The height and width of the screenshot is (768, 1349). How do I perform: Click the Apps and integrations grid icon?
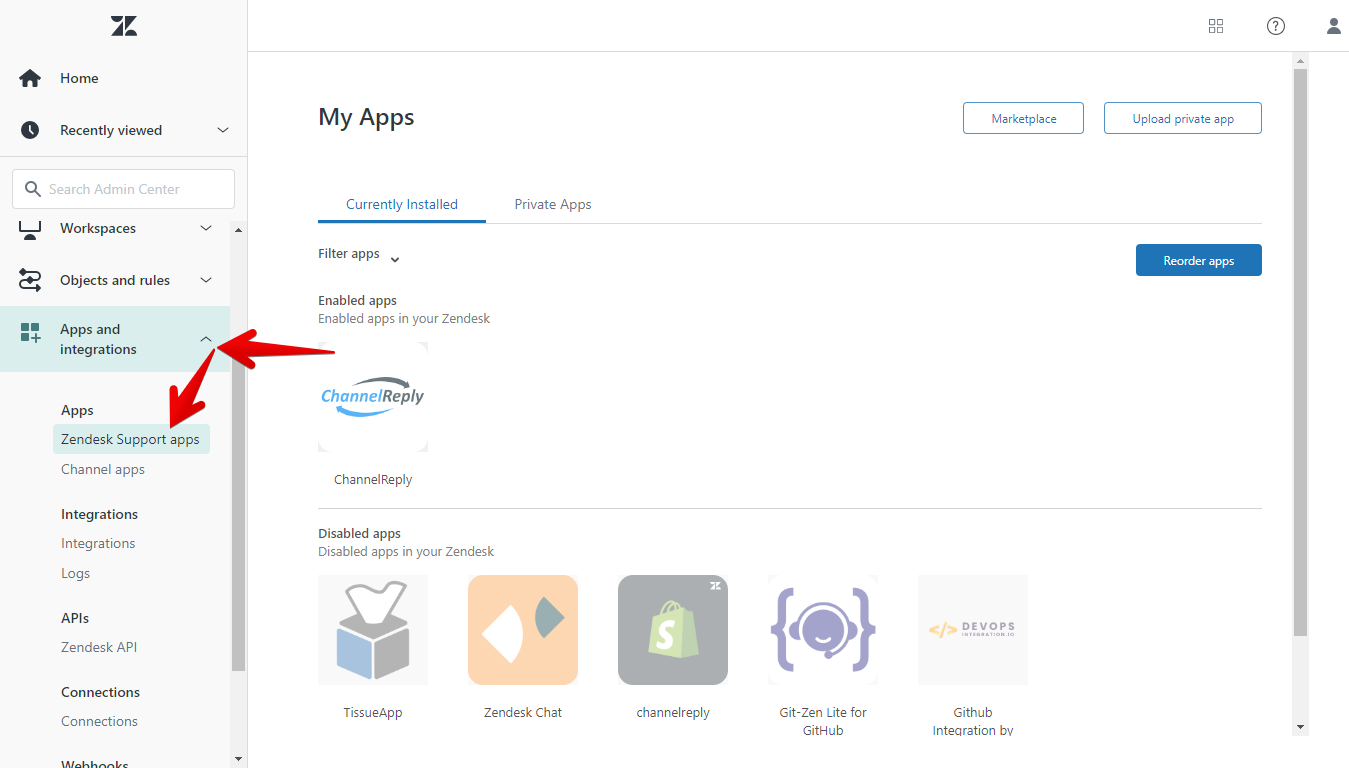point(30,333)
